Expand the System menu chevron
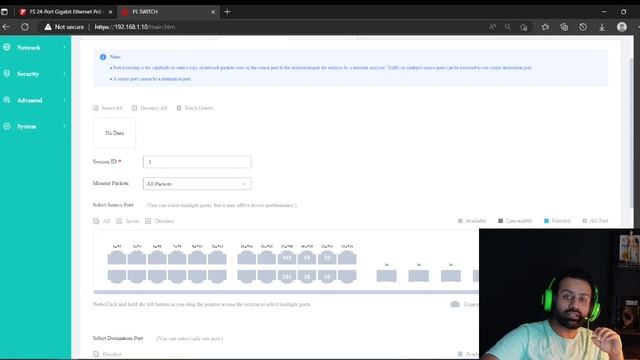 64,126
